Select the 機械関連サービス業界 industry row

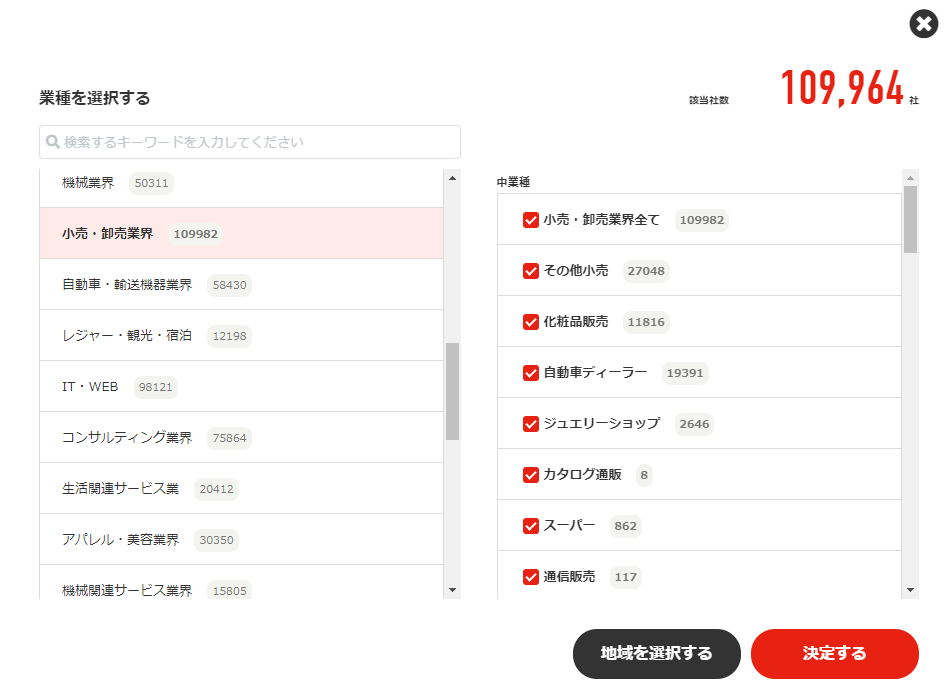click(x=242, y=582)
